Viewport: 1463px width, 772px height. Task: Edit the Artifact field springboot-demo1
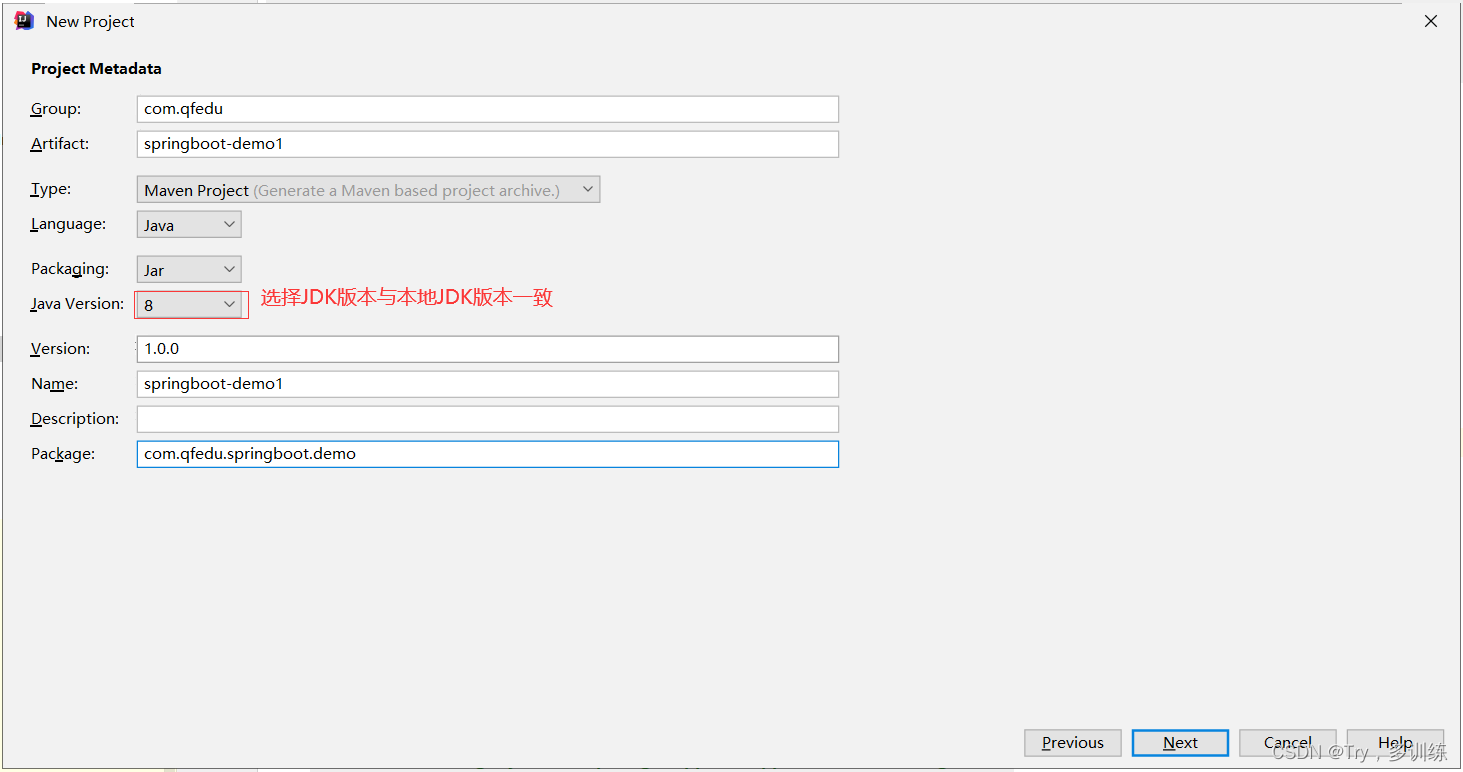click(x=488, y=144)
